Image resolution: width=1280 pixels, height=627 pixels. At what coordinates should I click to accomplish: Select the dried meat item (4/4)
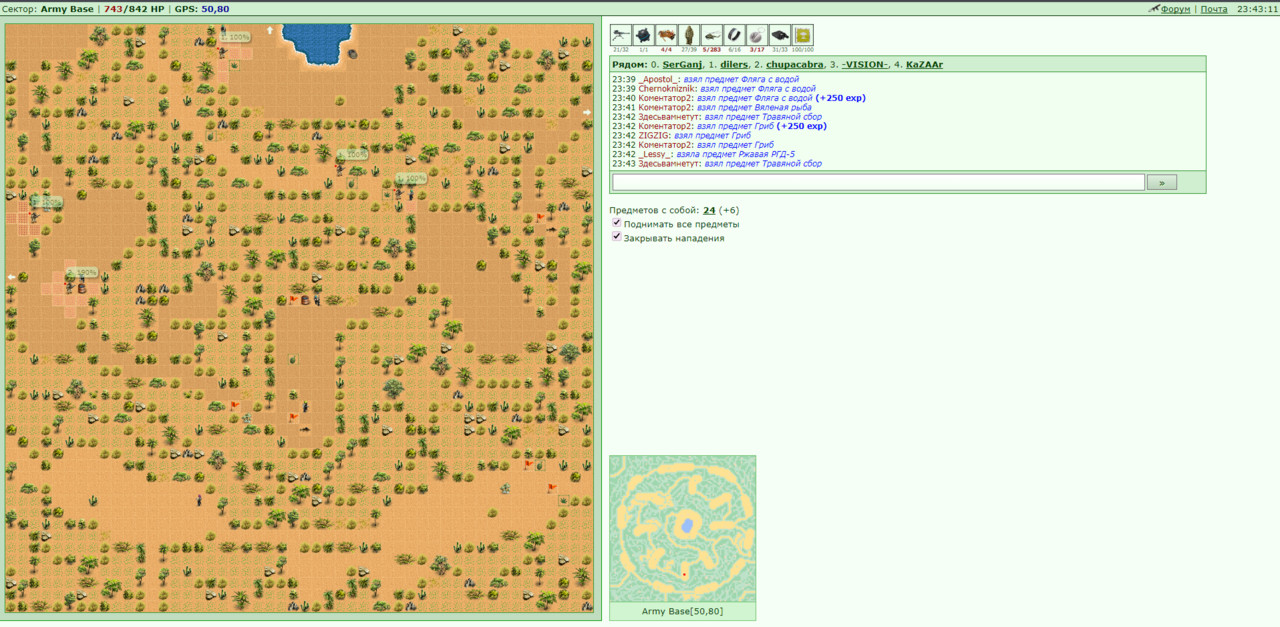(x=666, y=35)
